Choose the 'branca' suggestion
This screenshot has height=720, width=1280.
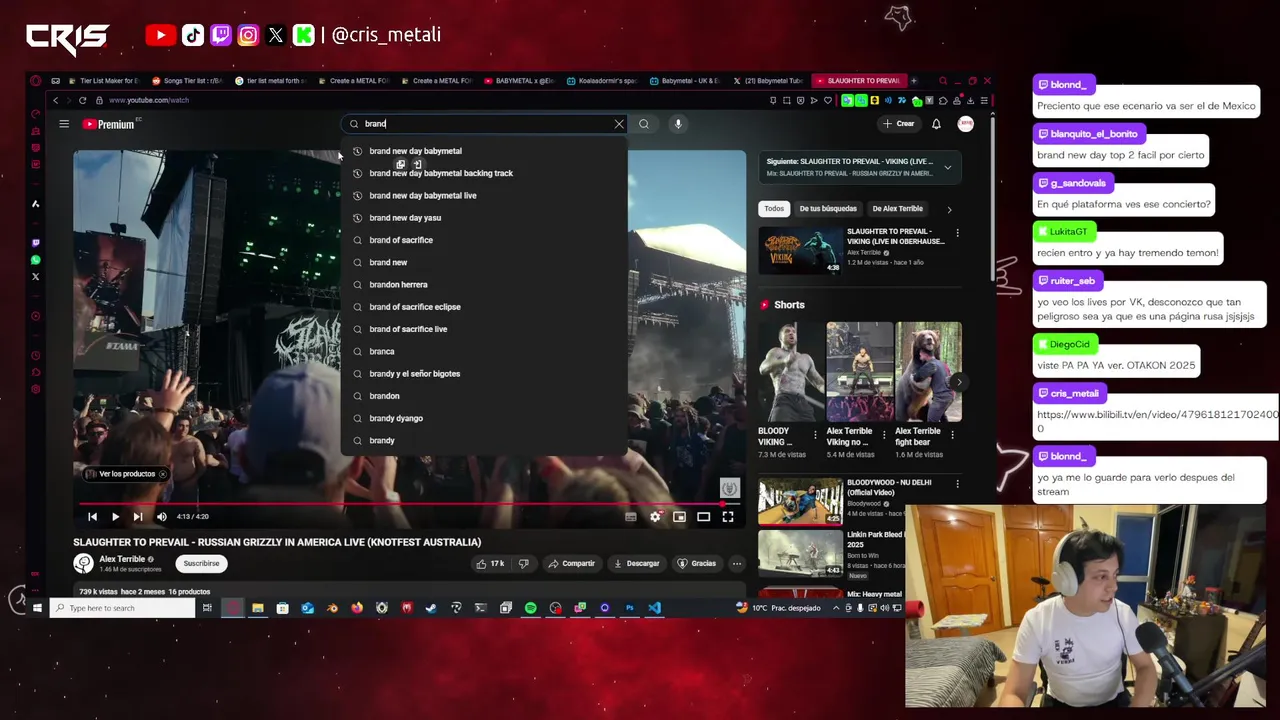484,352
